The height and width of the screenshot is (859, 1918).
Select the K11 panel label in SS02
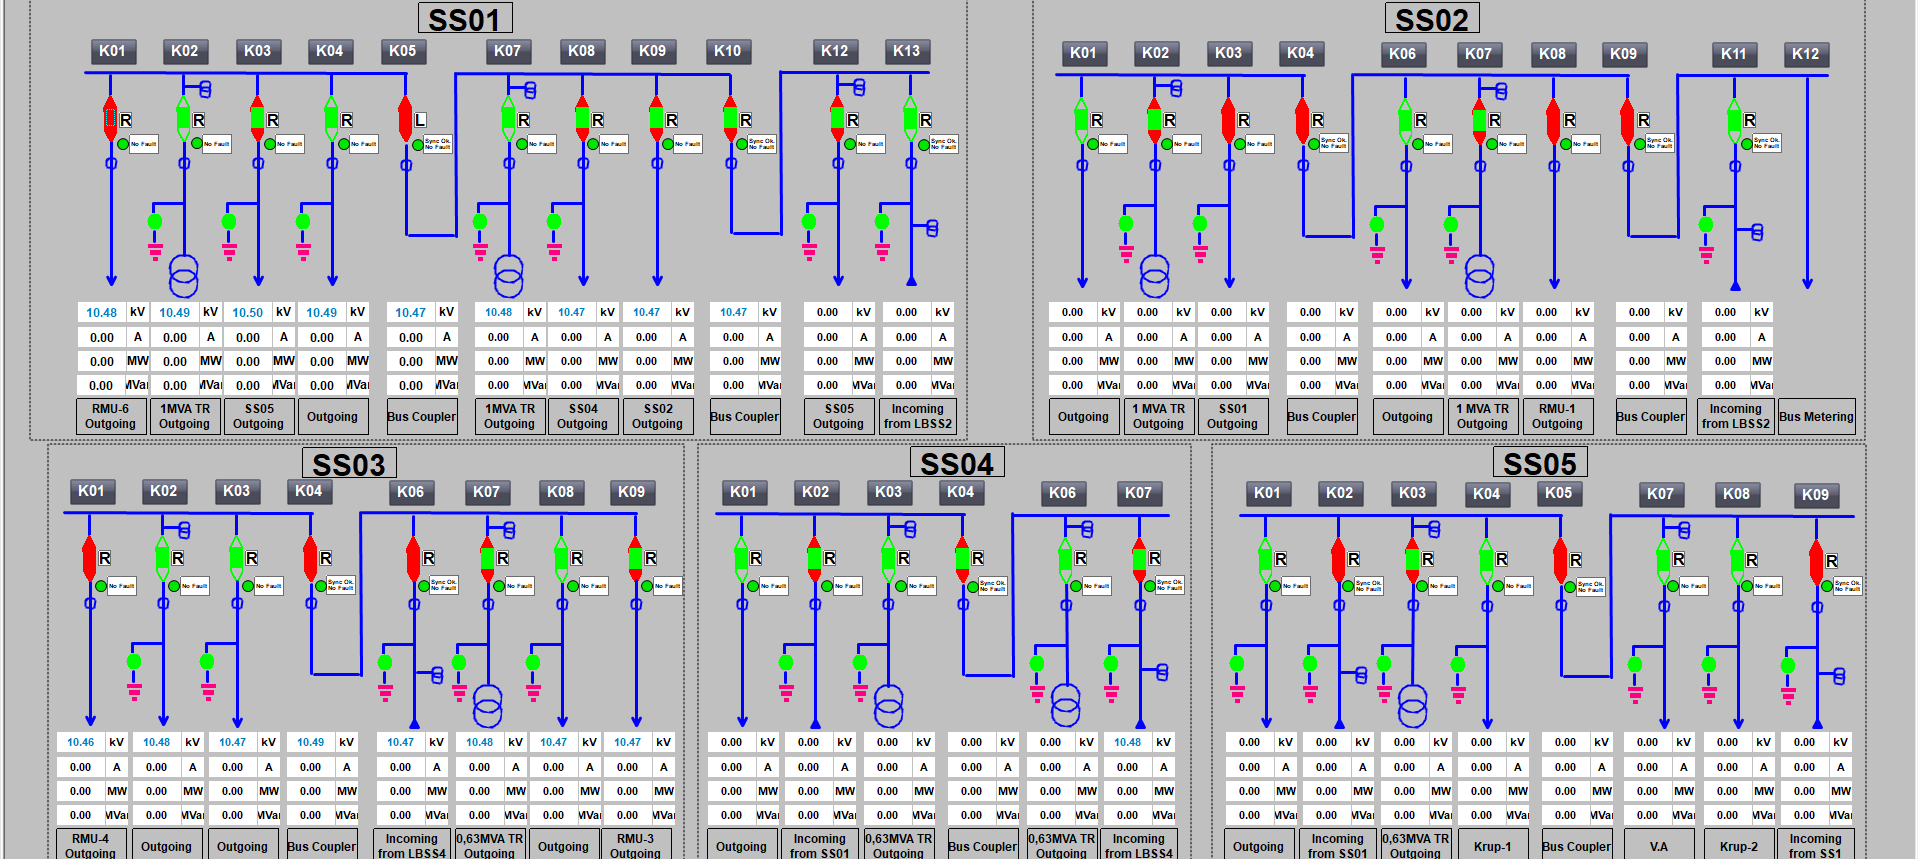(x=1733, y=54)
